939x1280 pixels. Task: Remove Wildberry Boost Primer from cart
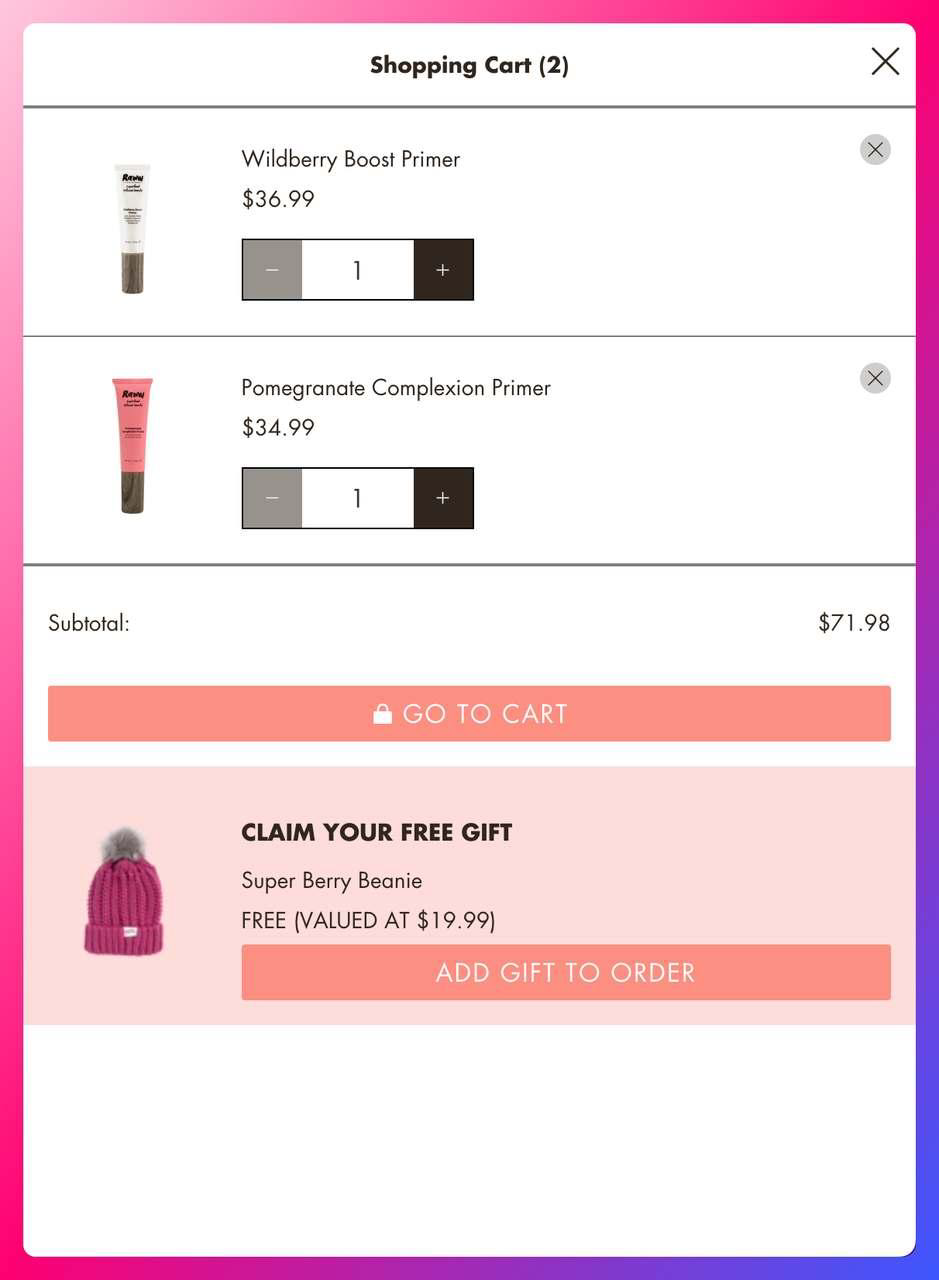pos(875,150)
